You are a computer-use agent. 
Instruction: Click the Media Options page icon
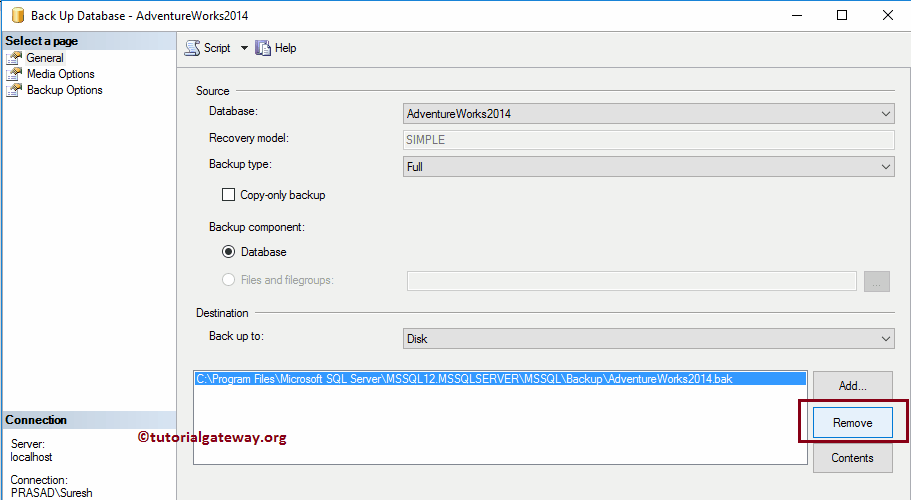pyautogui.click(x=14, y=74)
